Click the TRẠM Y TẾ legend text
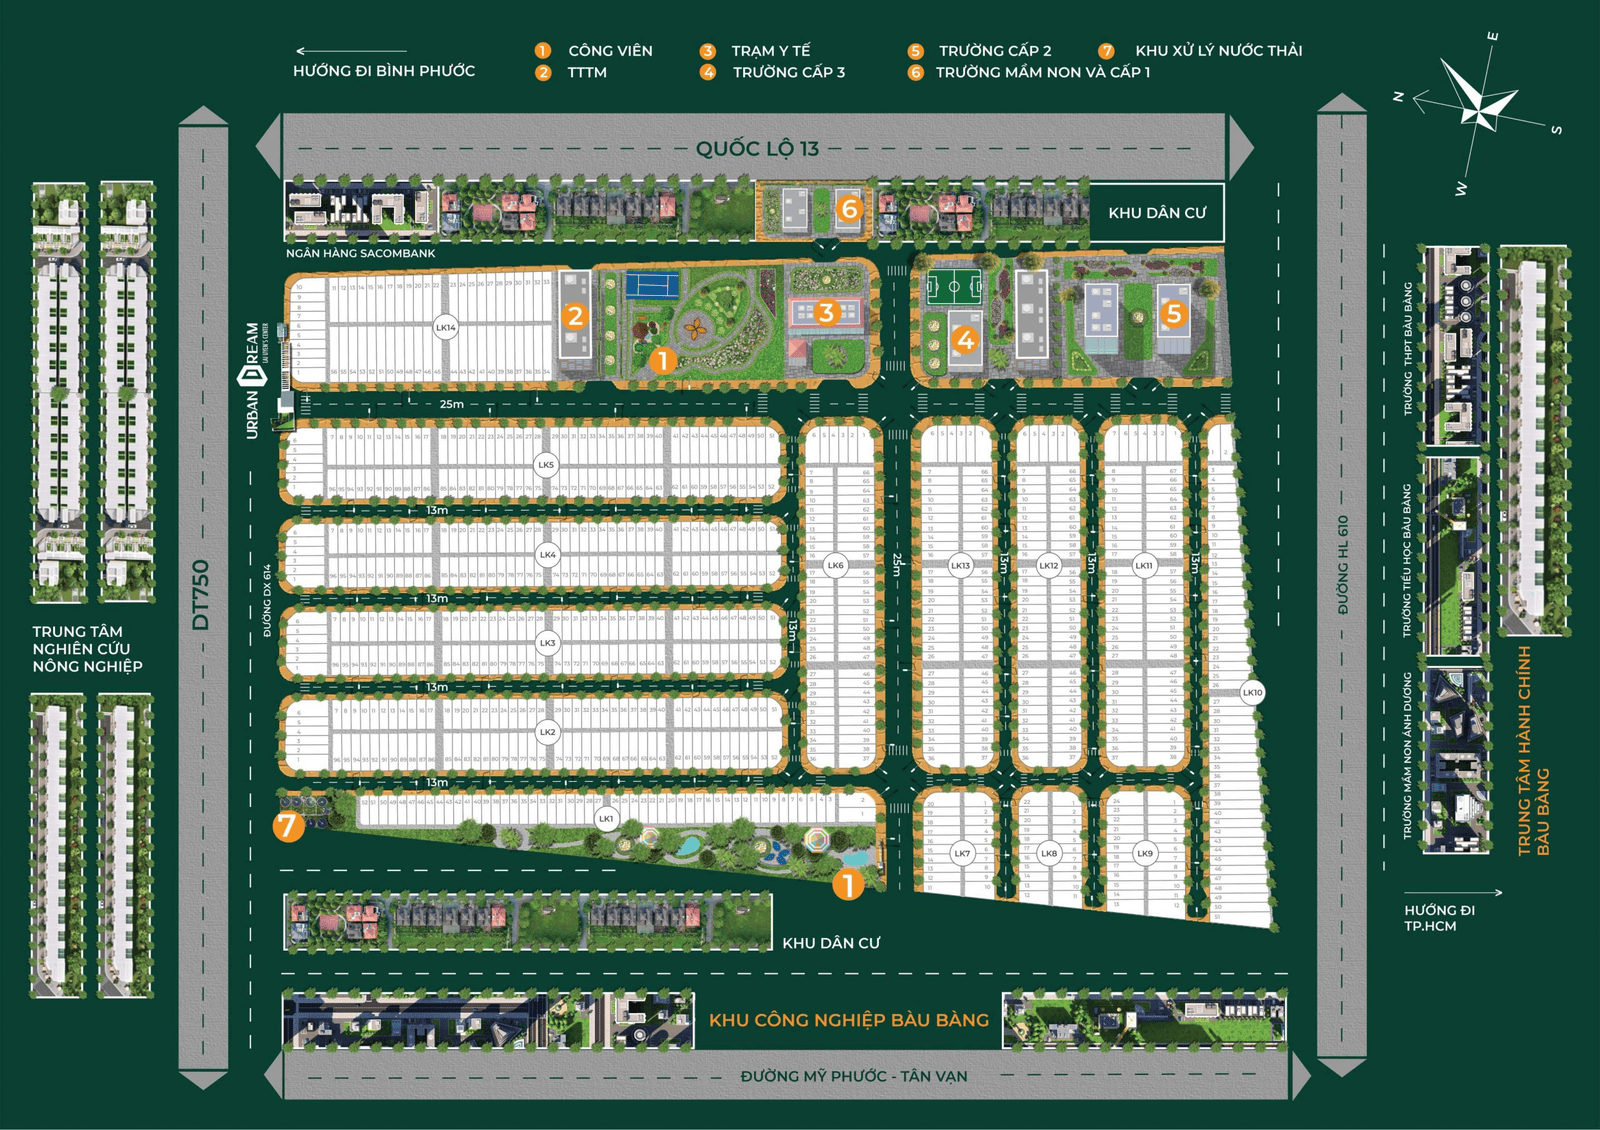This screenshot has height=1130, width=1600. [x=771, y=51]
